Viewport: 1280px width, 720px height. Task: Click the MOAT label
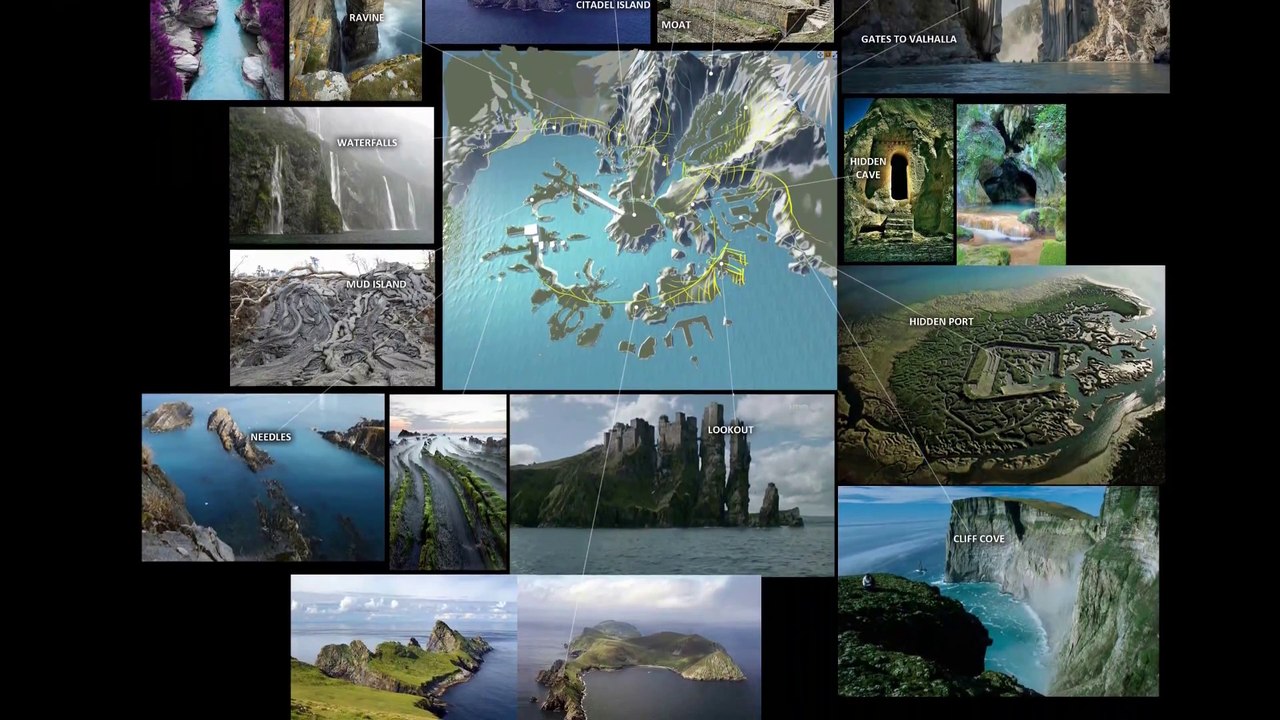(x=676, y=25)
